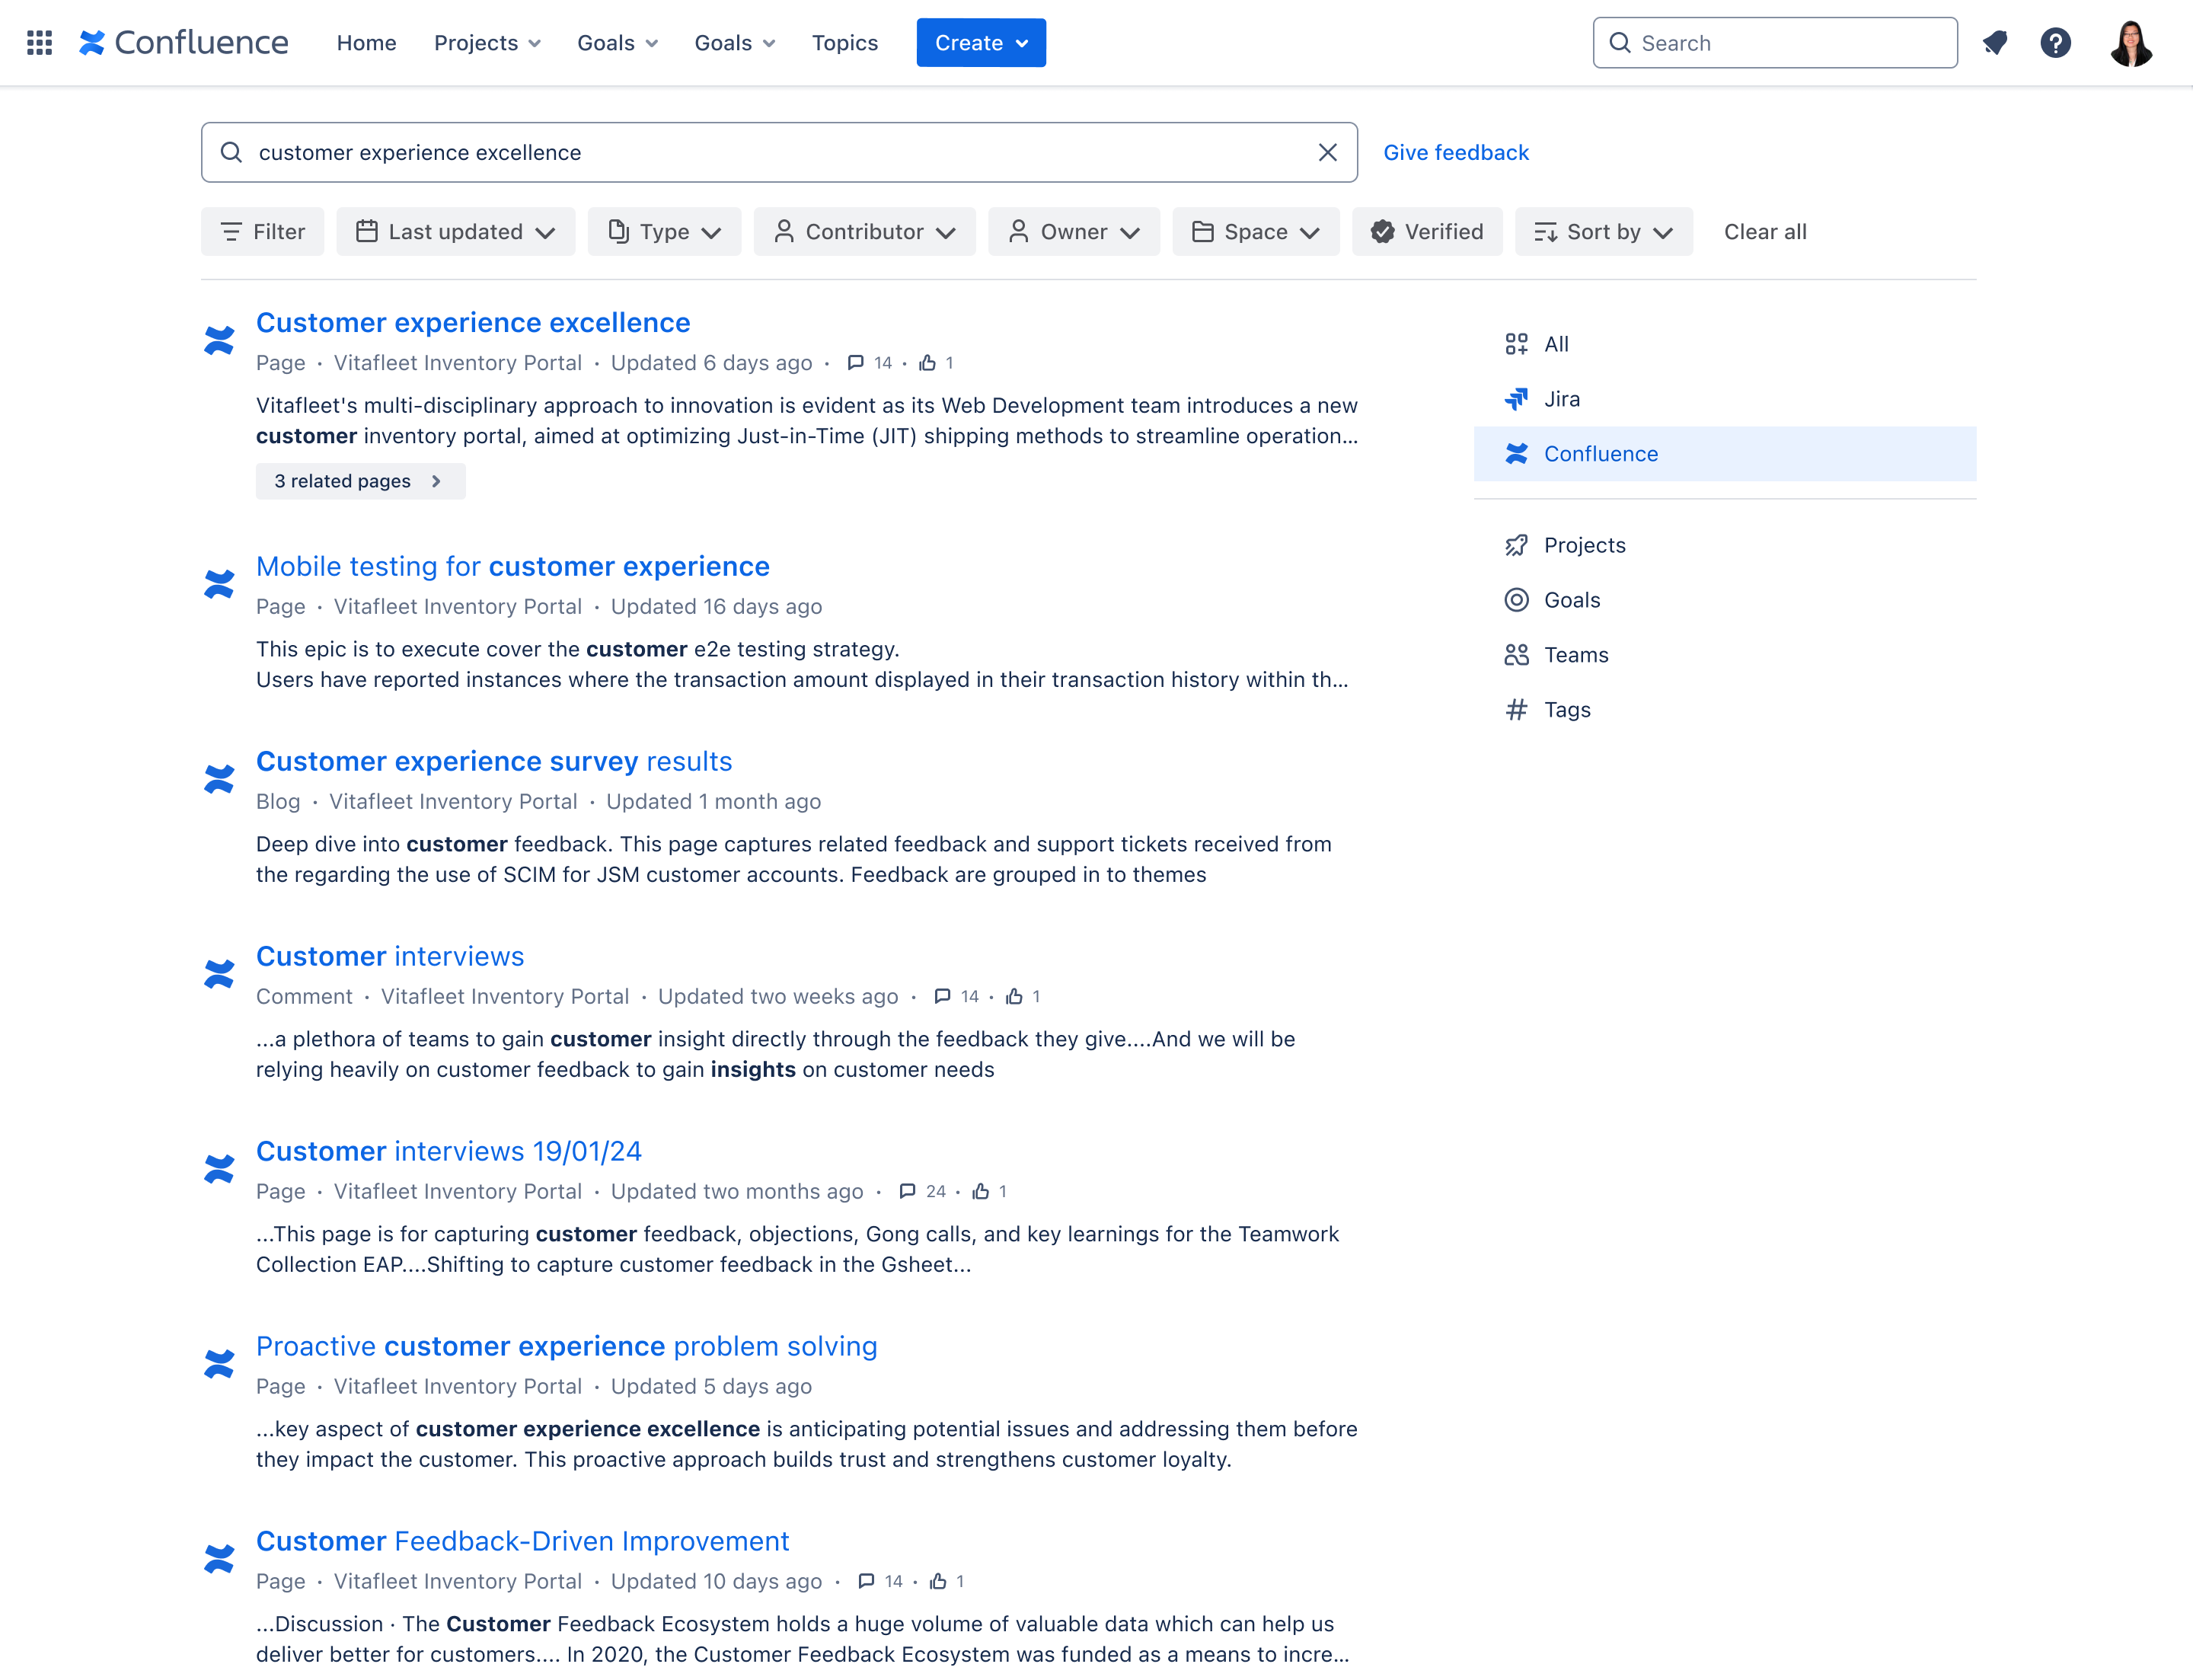Open the Sort by dropdown
This screenshot has height=1680, width=2193.
[x=1603, y=232]
